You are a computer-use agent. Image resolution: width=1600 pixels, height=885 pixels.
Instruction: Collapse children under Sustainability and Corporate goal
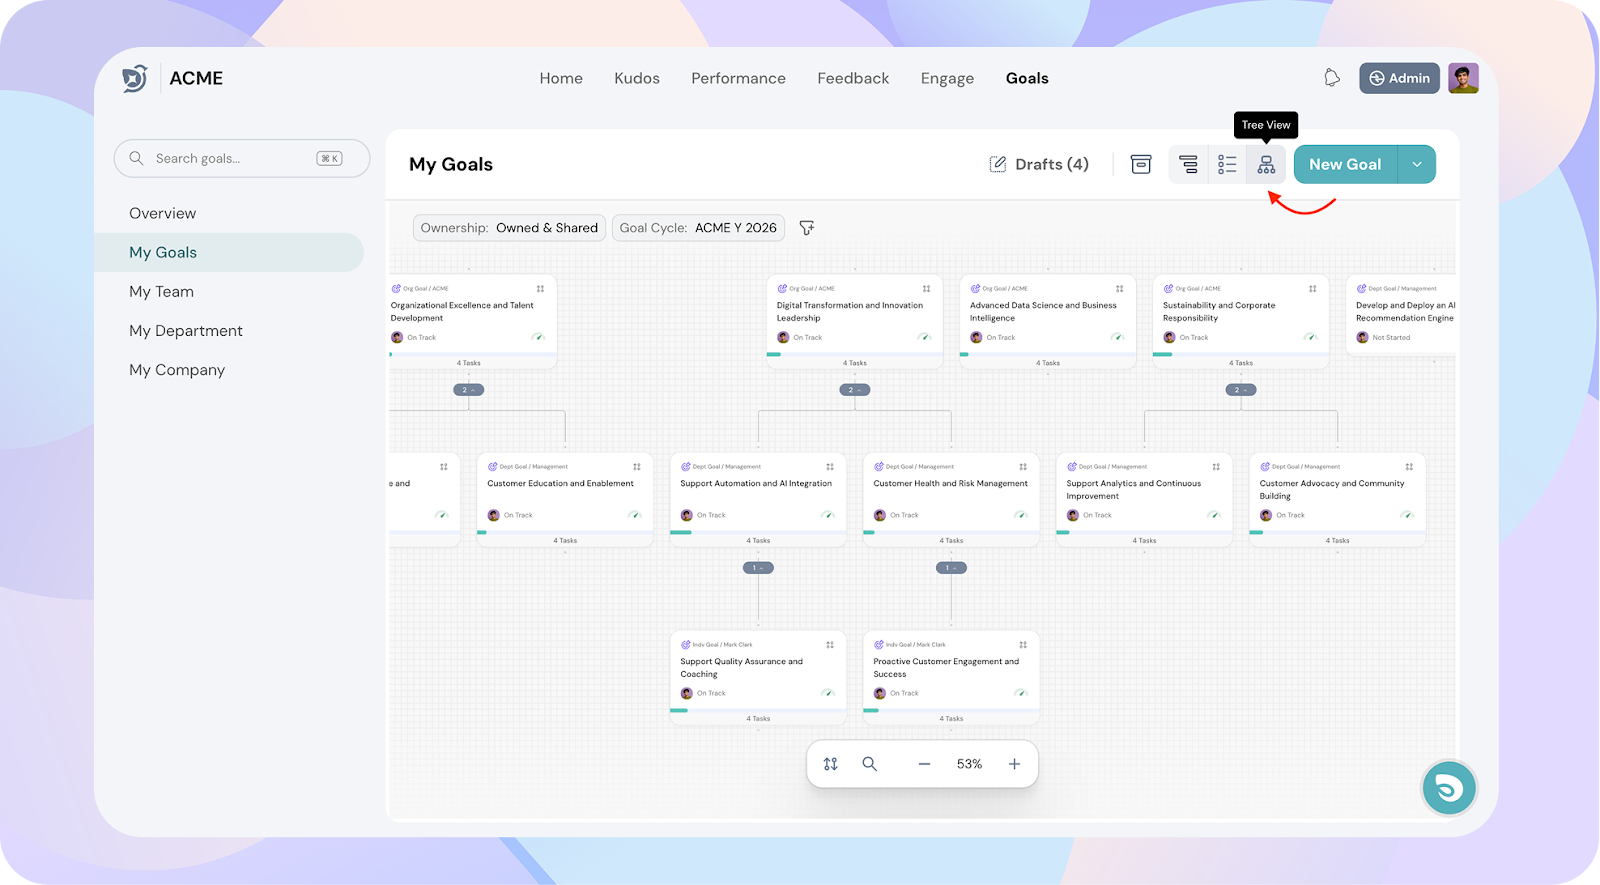pos(1241,390)
